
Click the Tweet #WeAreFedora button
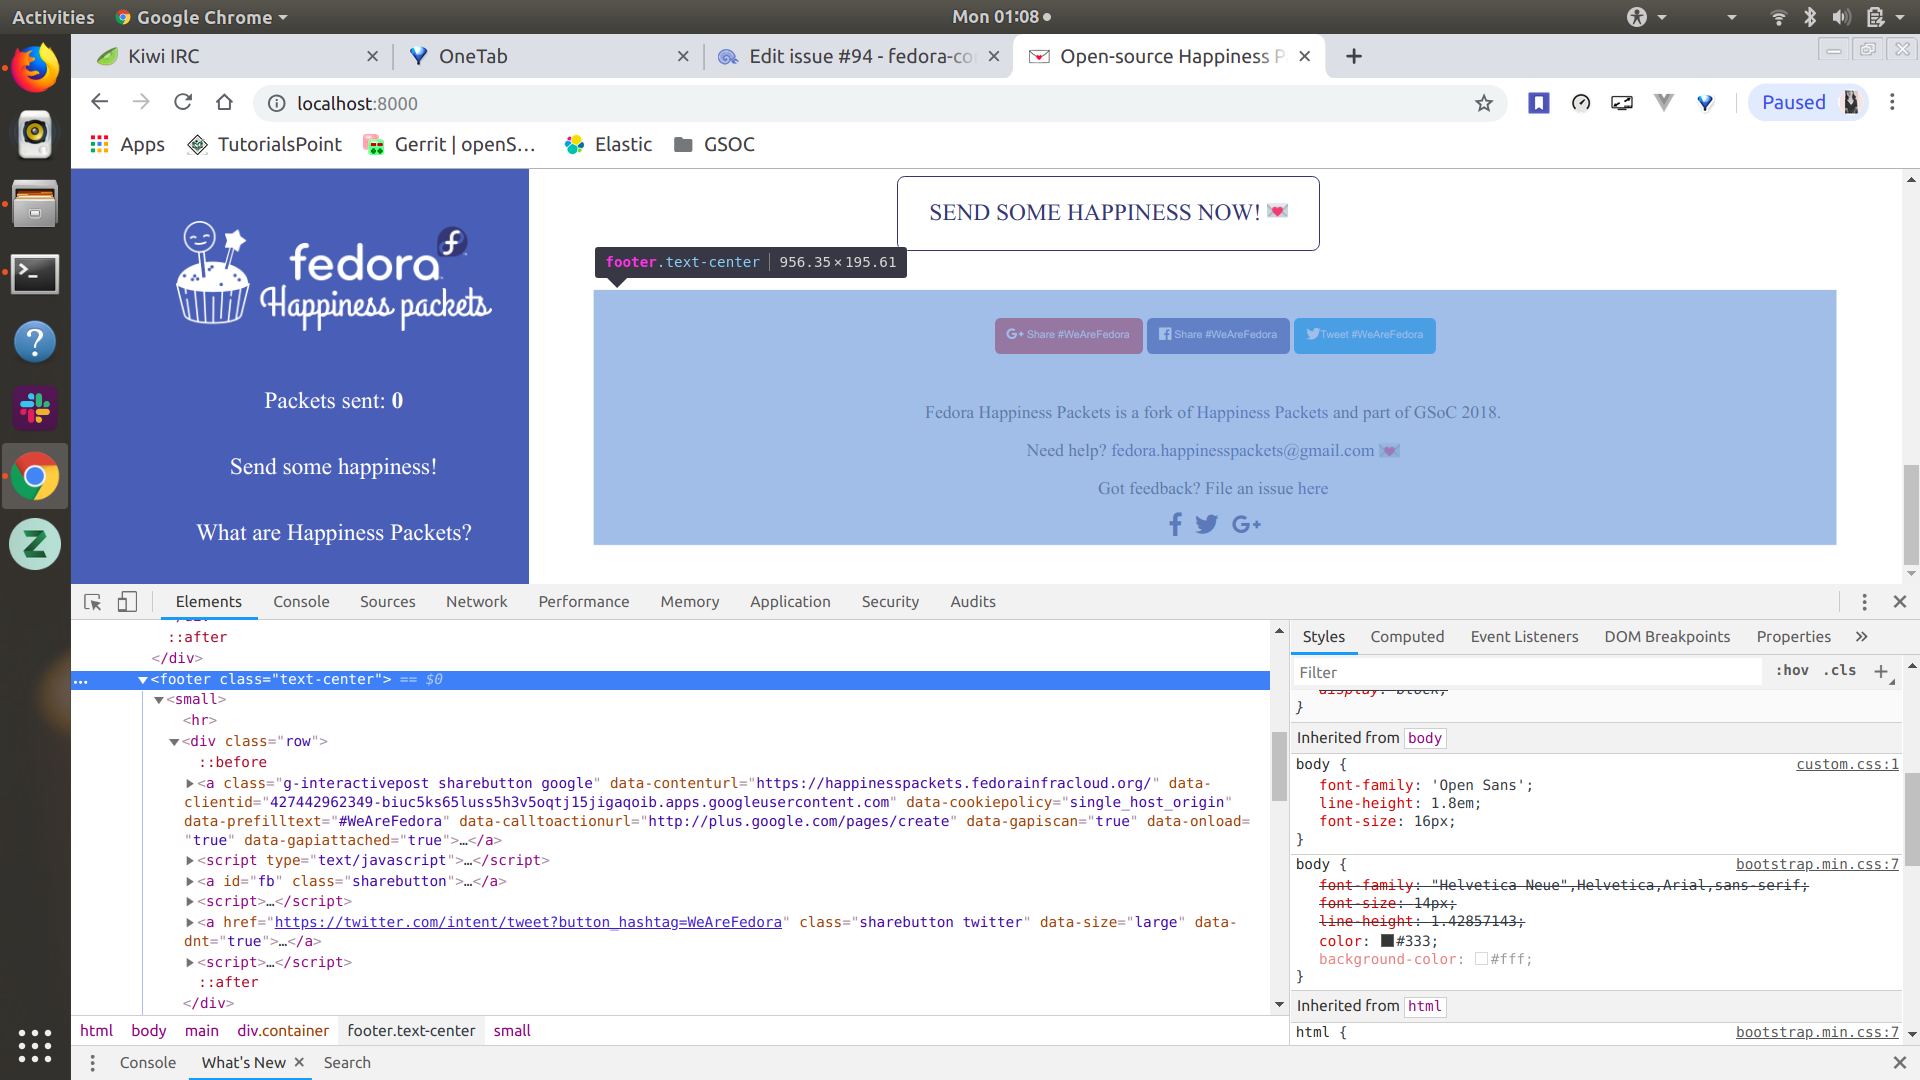click(1364, 335)
